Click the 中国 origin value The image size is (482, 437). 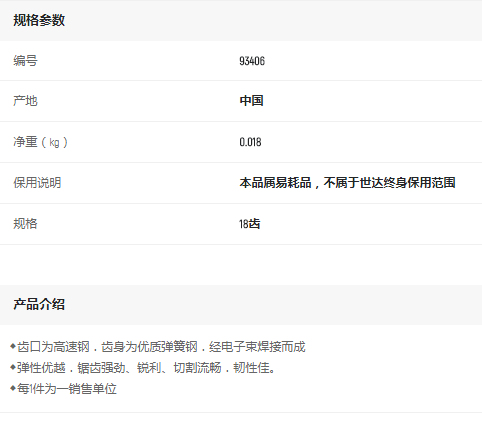[x=252, y=101]
